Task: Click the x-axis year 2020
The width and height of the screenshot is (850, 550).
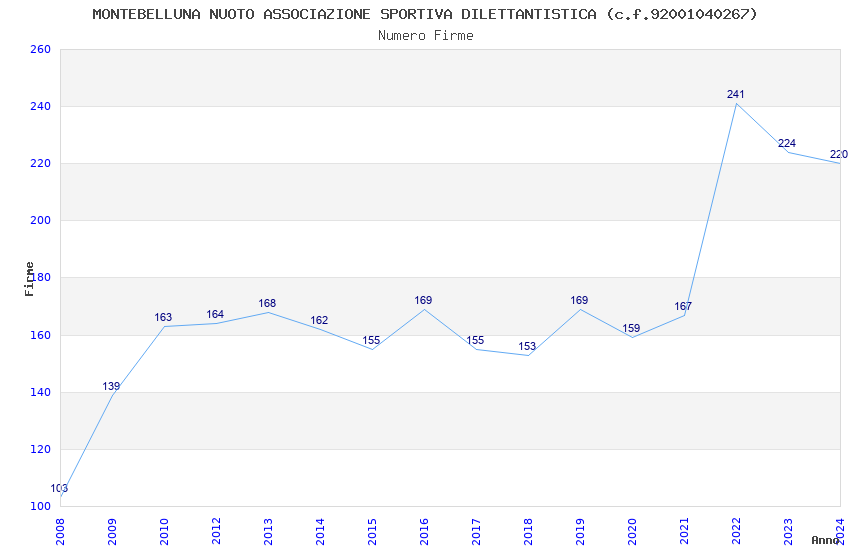Action: click(632, 532)
